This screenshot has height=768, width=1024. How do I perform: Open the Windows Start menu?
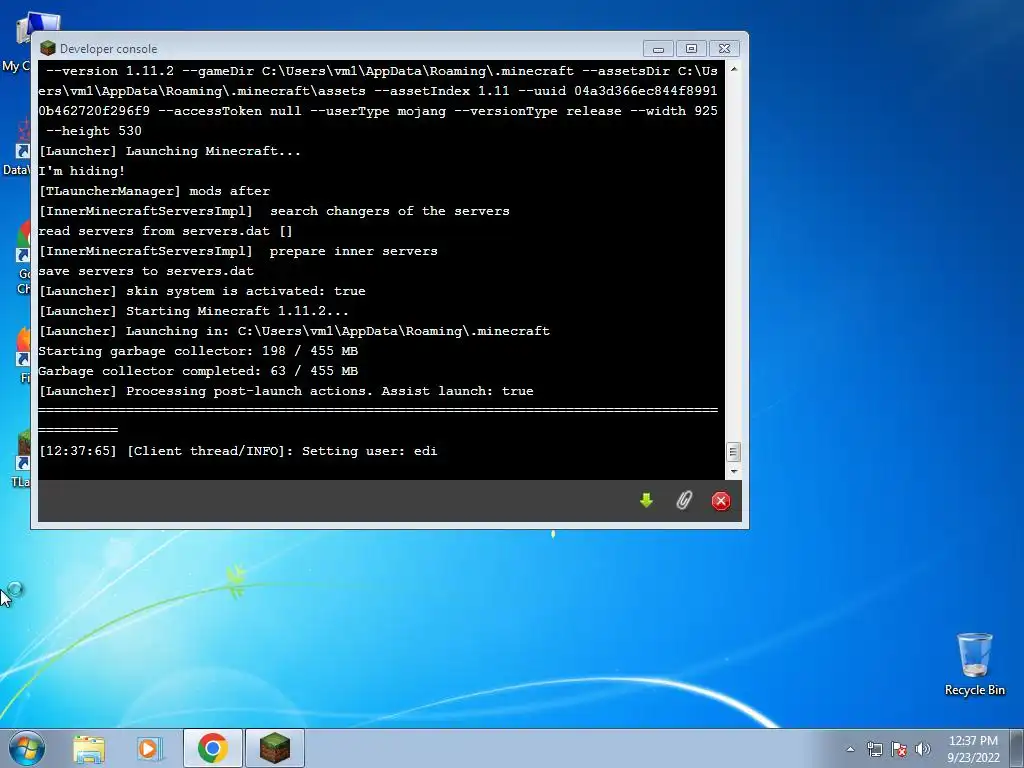coord(27,748)
